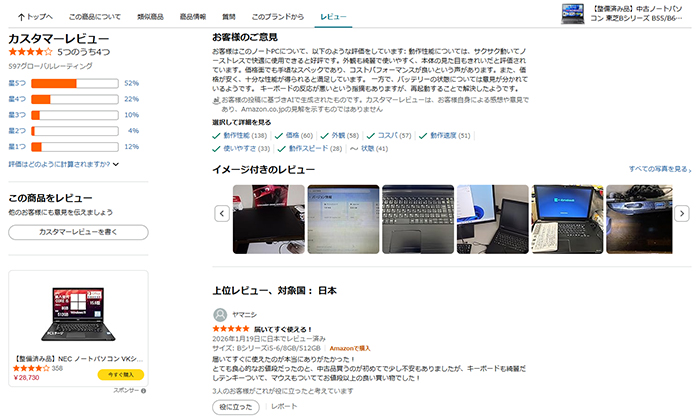
Task: Click the yellow 今すぐ購入 button
Action: point(121,375)
